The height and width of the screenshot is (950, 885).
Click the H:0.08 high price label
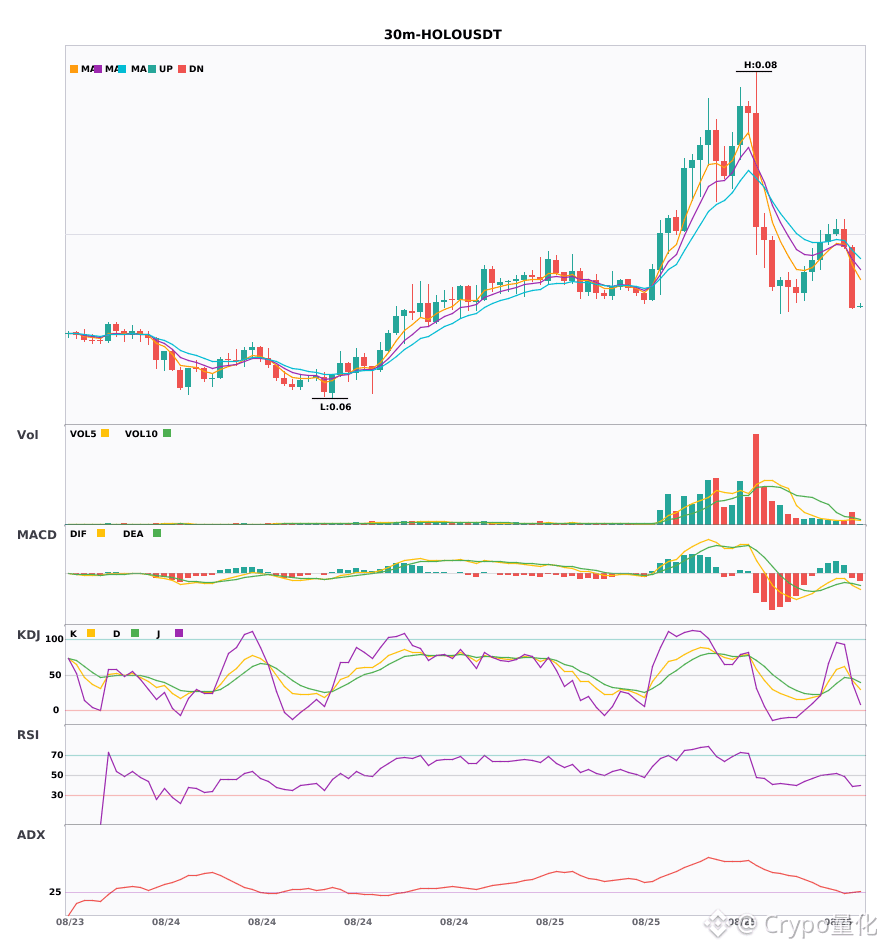(x=760, y=65)
